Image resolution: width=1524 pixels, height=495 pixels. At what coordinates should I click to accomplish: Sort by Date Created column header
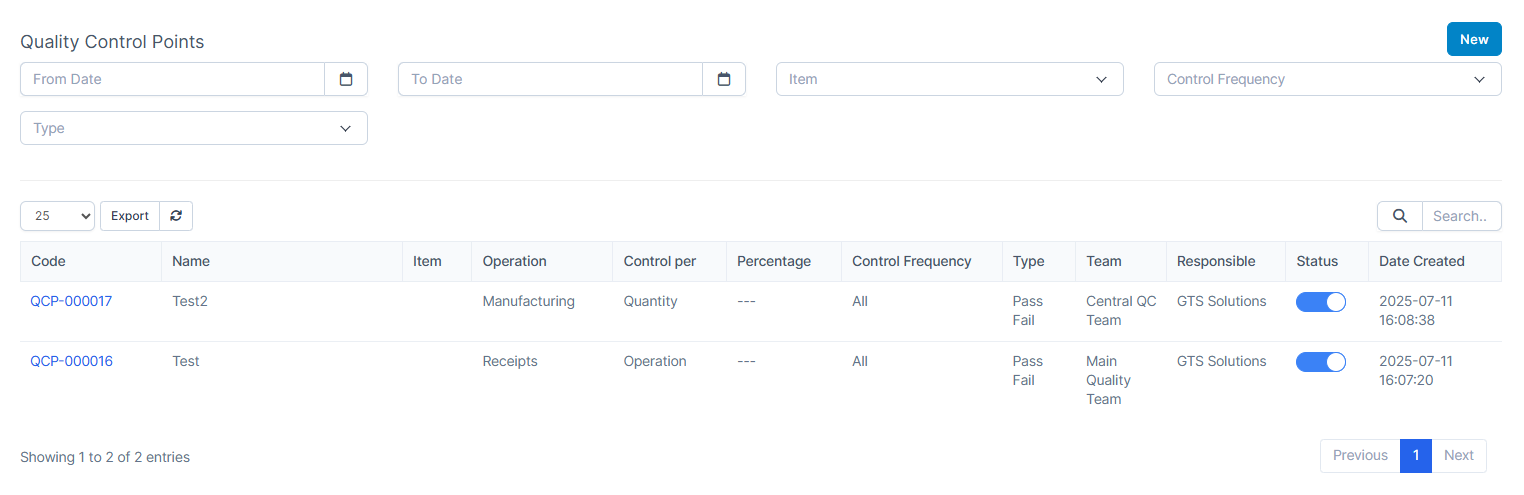[1421, 261]
